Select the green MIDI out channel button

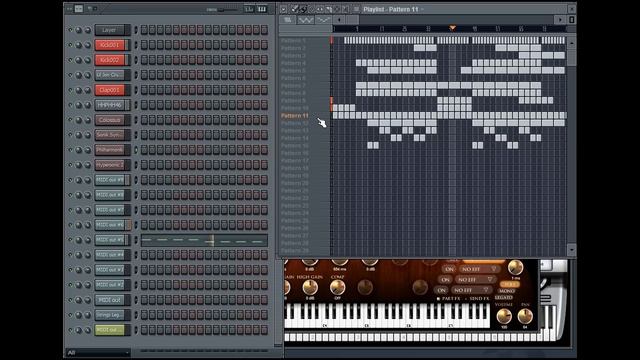pos(109,330)
